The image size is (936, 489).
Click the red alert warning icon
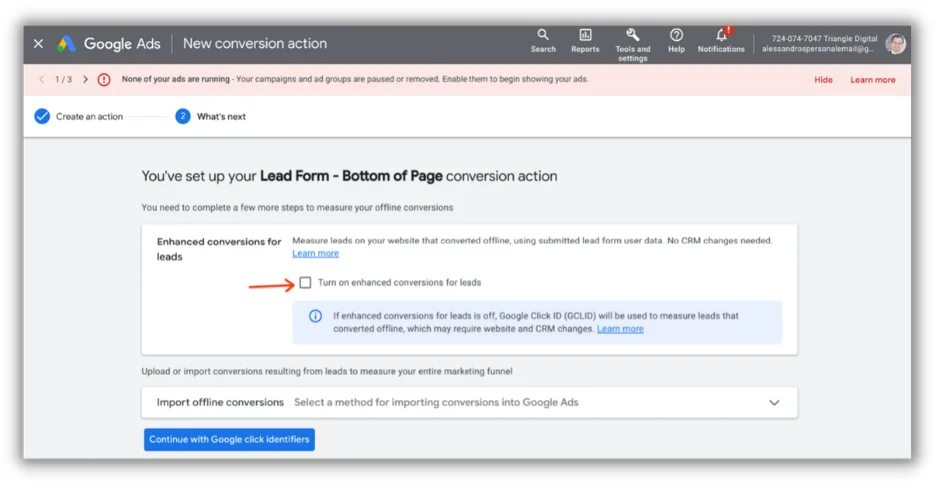point(104,79)
